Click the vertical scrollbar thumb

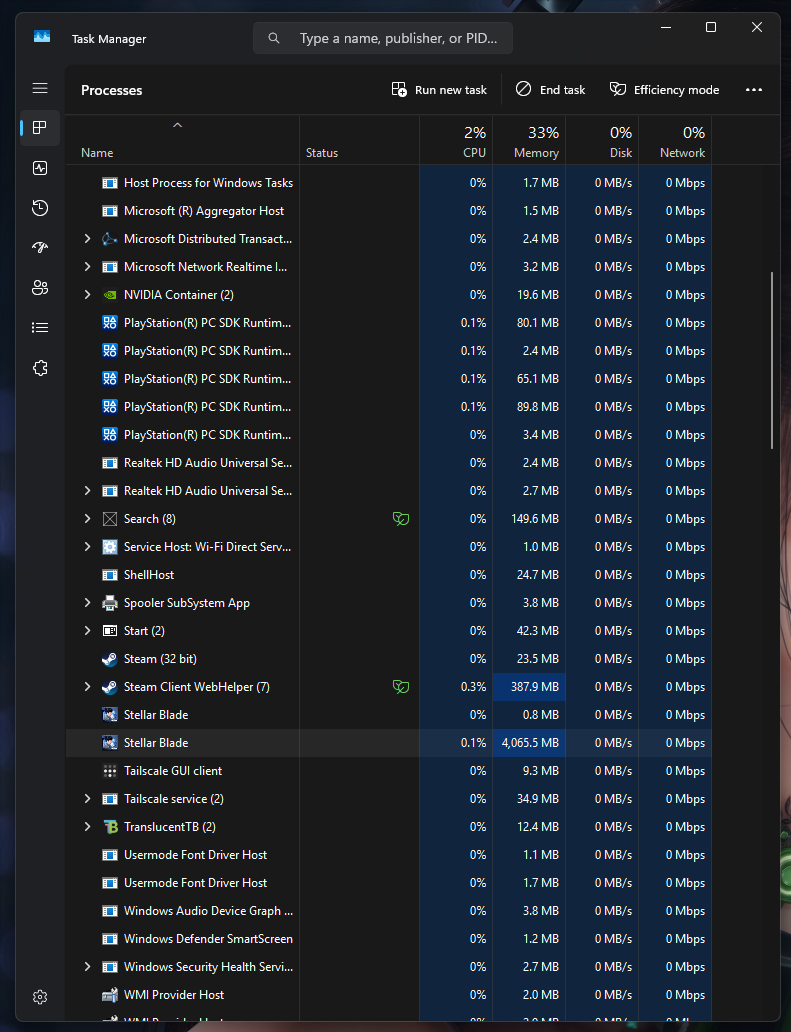[x=772, y=361]
